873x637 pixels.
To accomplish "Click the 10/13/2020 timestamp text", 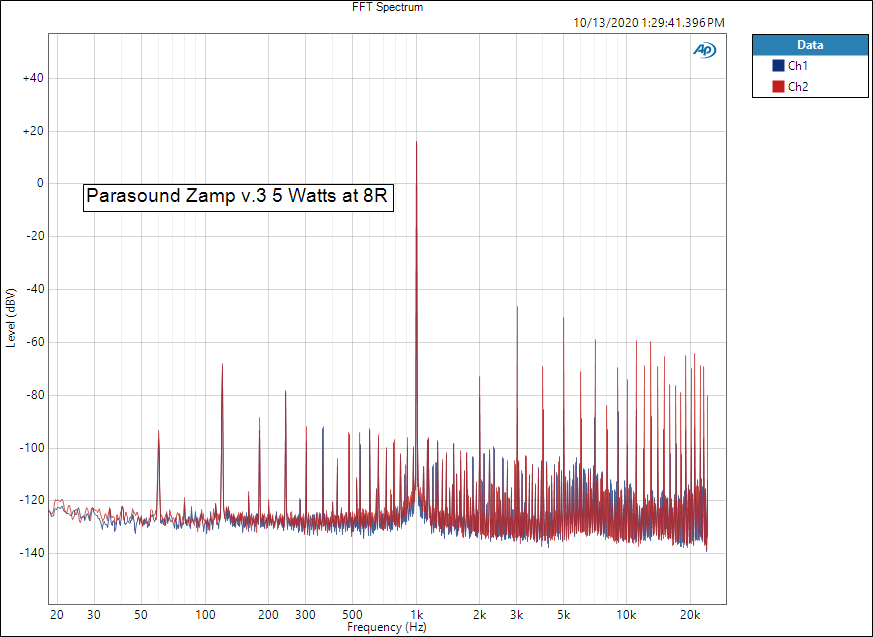I will pyautogui.click(x=649, y=23).
